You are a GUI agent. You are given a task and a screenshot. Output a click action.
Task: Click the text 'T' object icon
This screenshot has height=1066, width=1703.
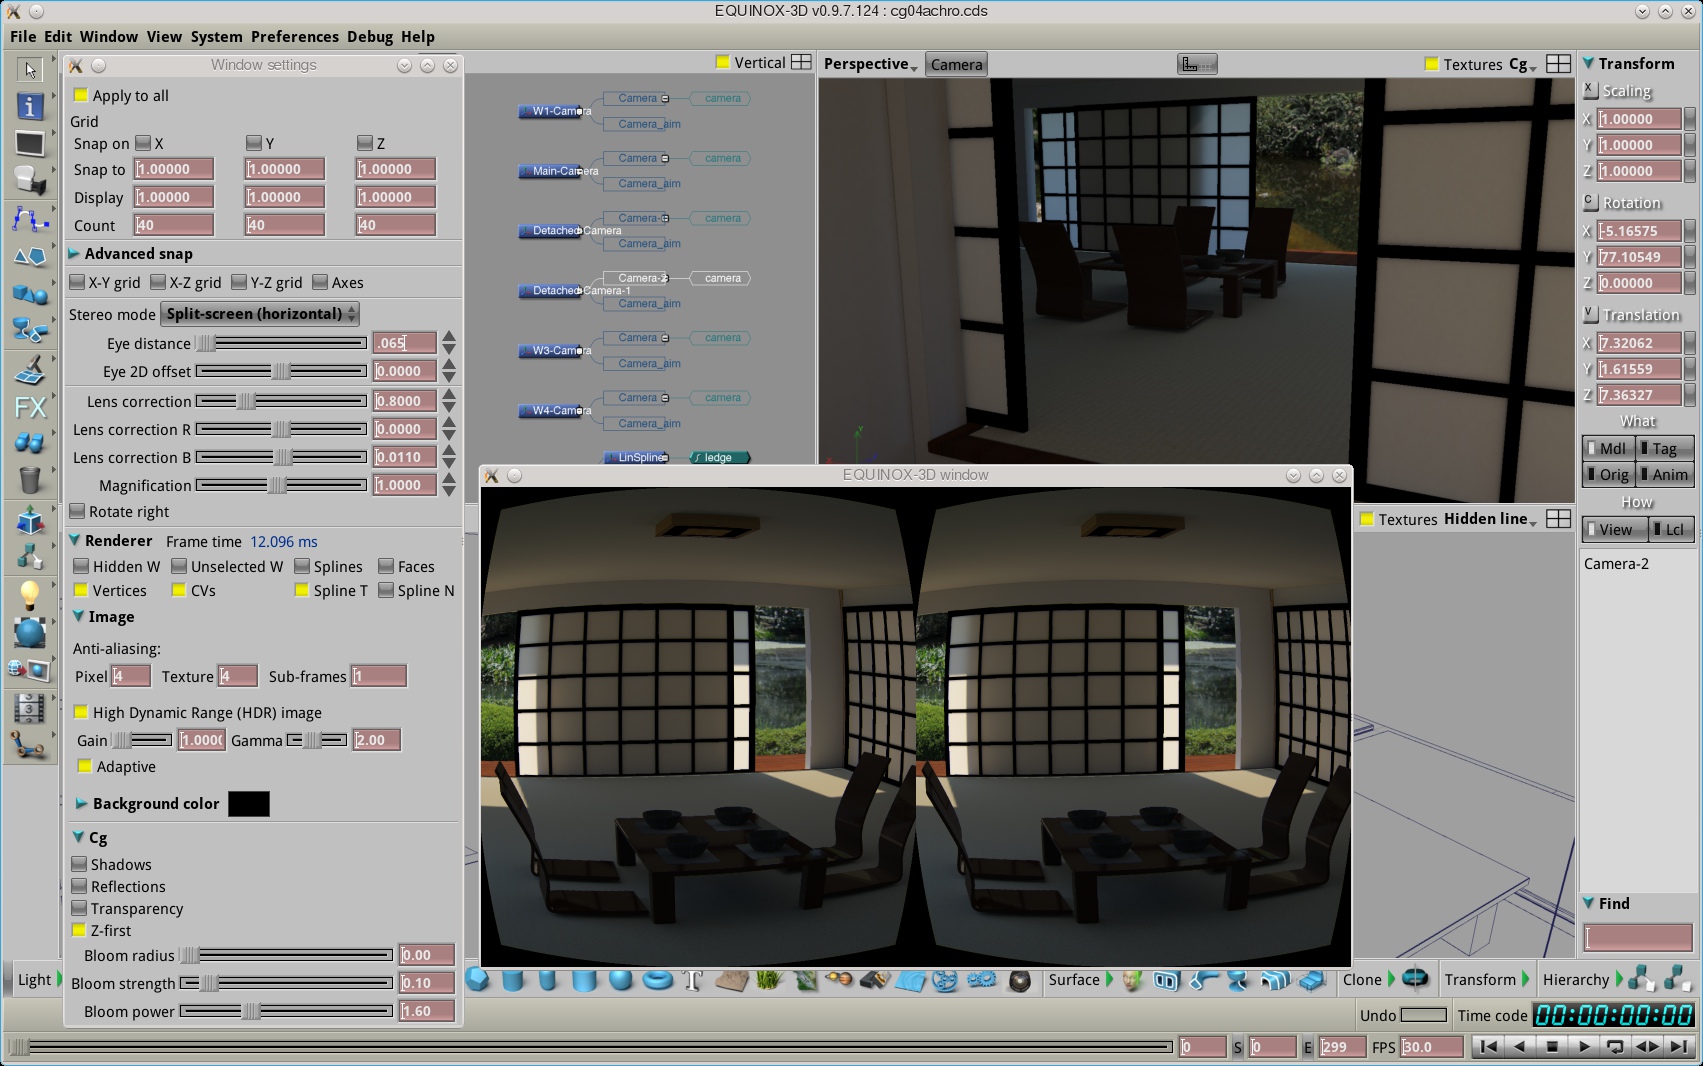tap(693, 980)
